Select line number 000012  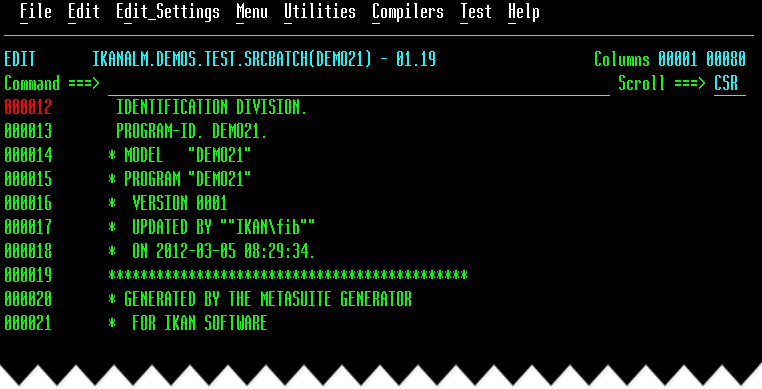pyautogui.click(x=28, y=107)
